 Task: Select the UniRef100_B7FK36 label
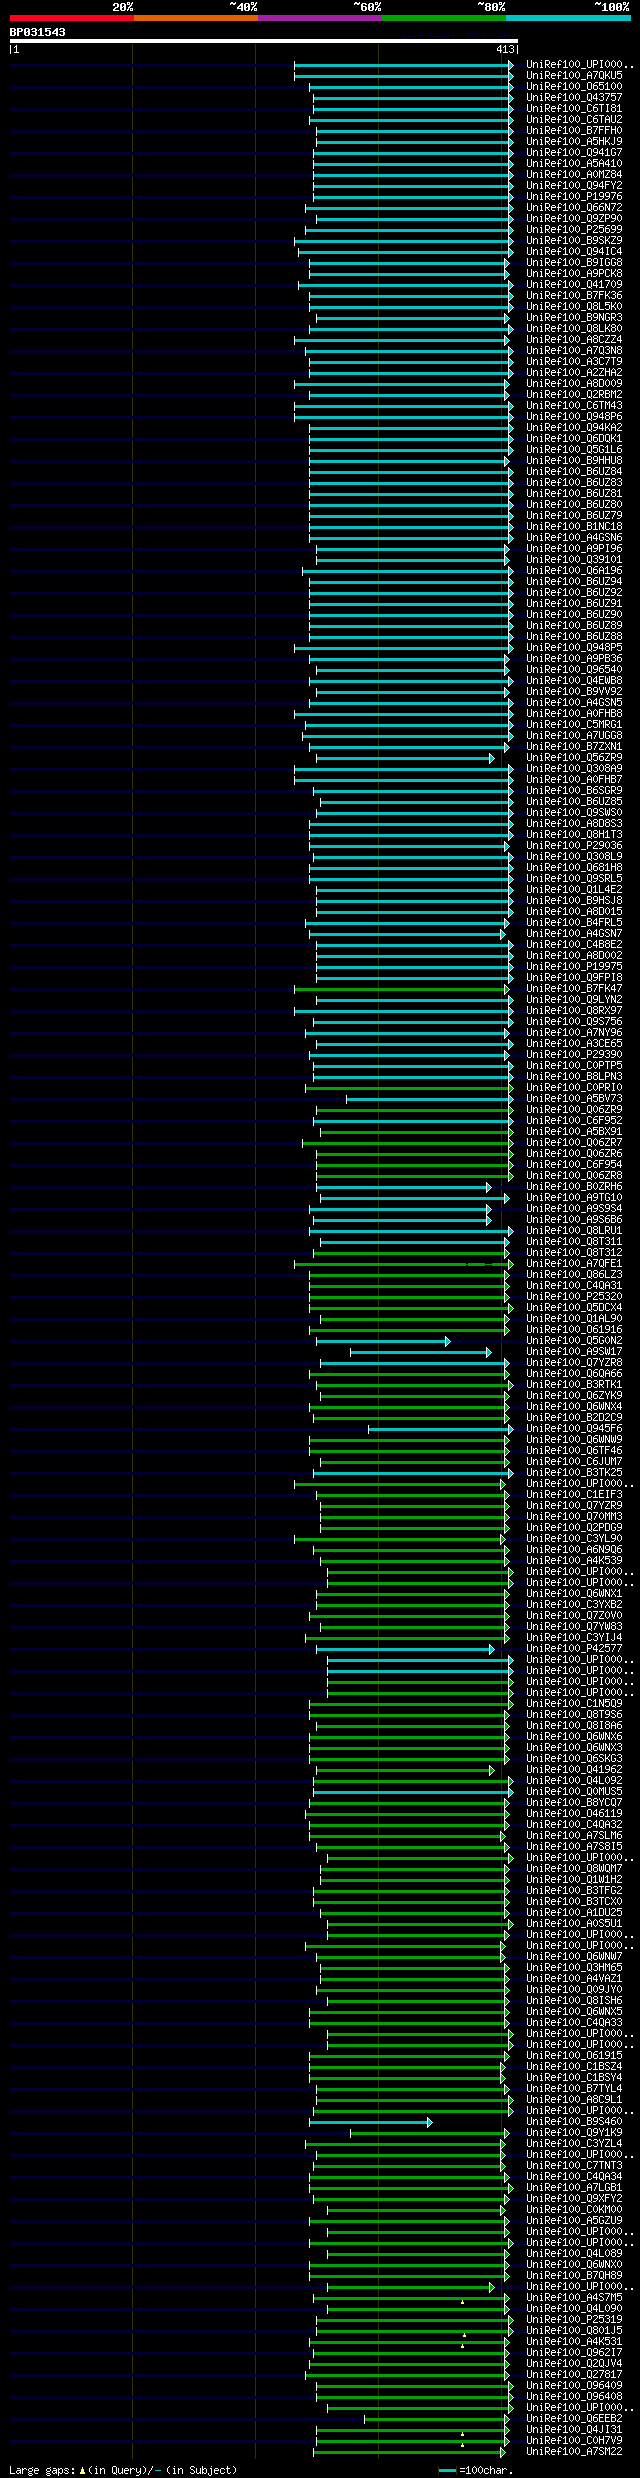coord(574,295)
